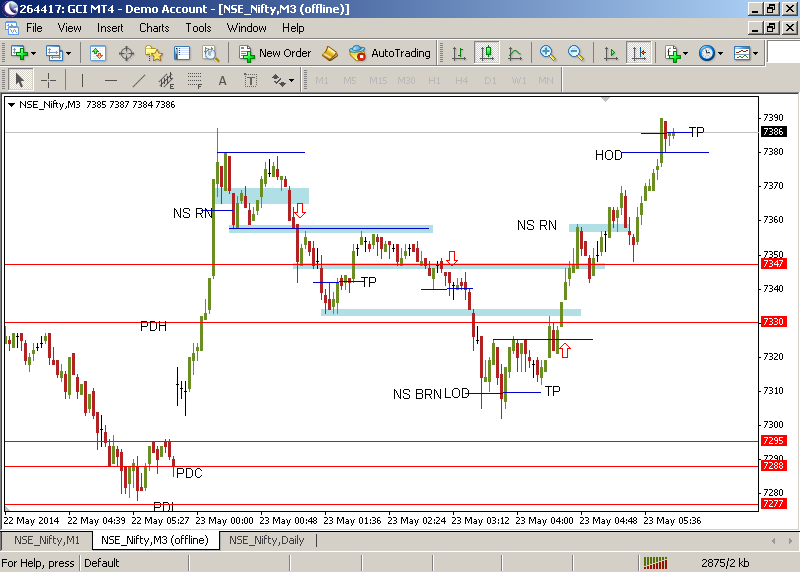Open the View menu
The height and width of the screenshot is (572, 800).
click(69, 28)
